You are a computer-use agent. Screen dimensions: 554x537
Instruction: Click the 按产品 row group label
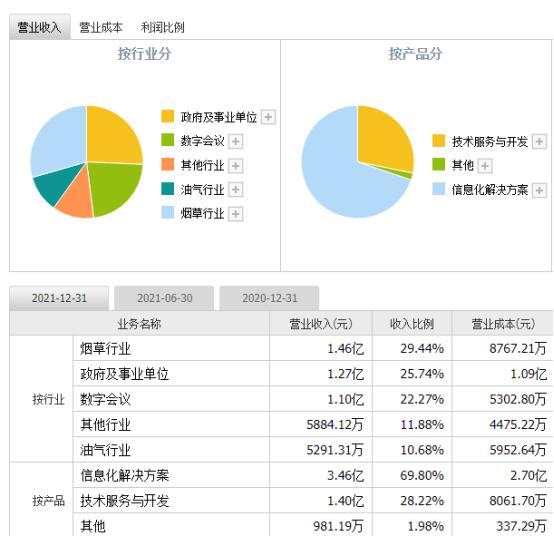[48, 501]
